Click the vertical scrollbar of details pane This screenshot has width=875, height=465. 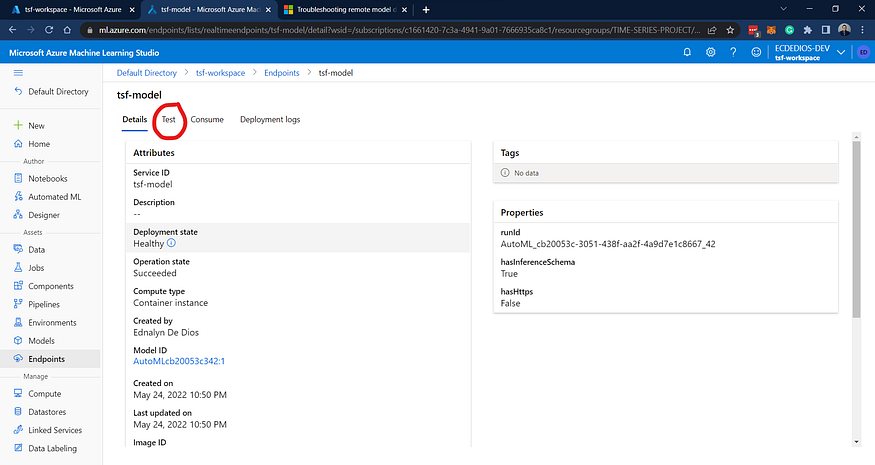(857, 229)
